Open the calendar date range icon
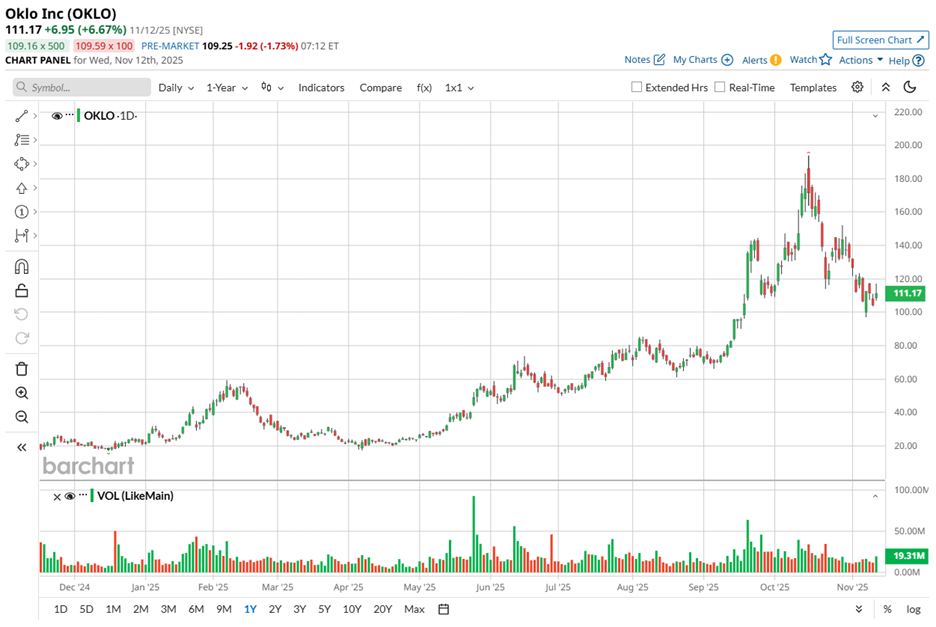 coord(444,609)
